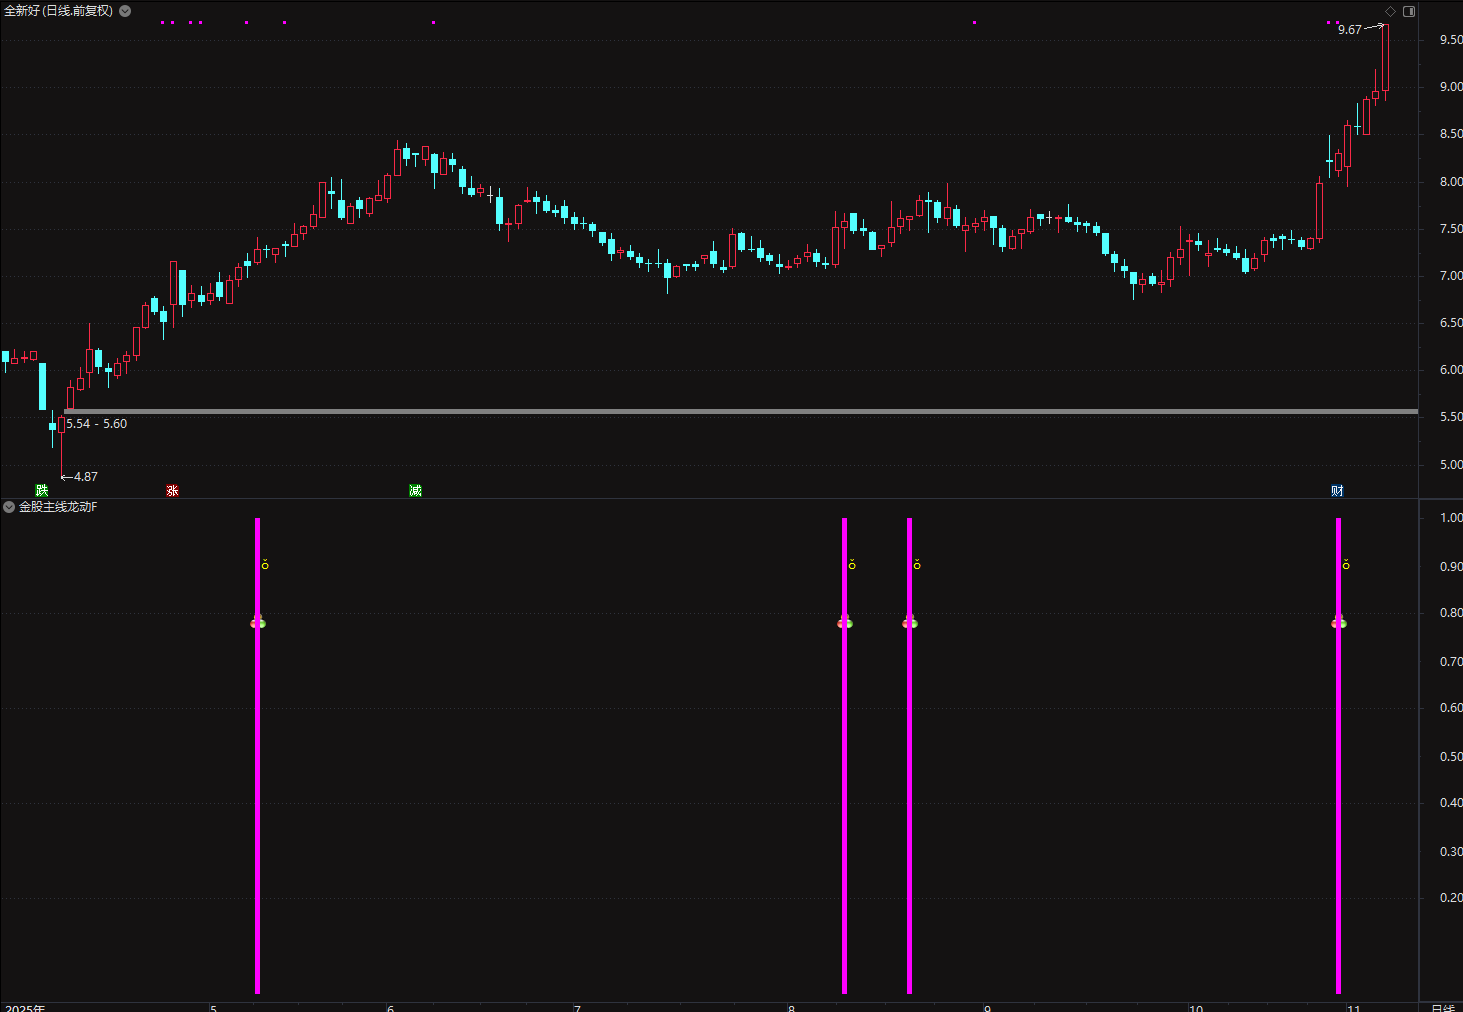Click the diamond icon at chart top-right
This screenshot has height=1012, width=1463.
[x=1390, y=11]
